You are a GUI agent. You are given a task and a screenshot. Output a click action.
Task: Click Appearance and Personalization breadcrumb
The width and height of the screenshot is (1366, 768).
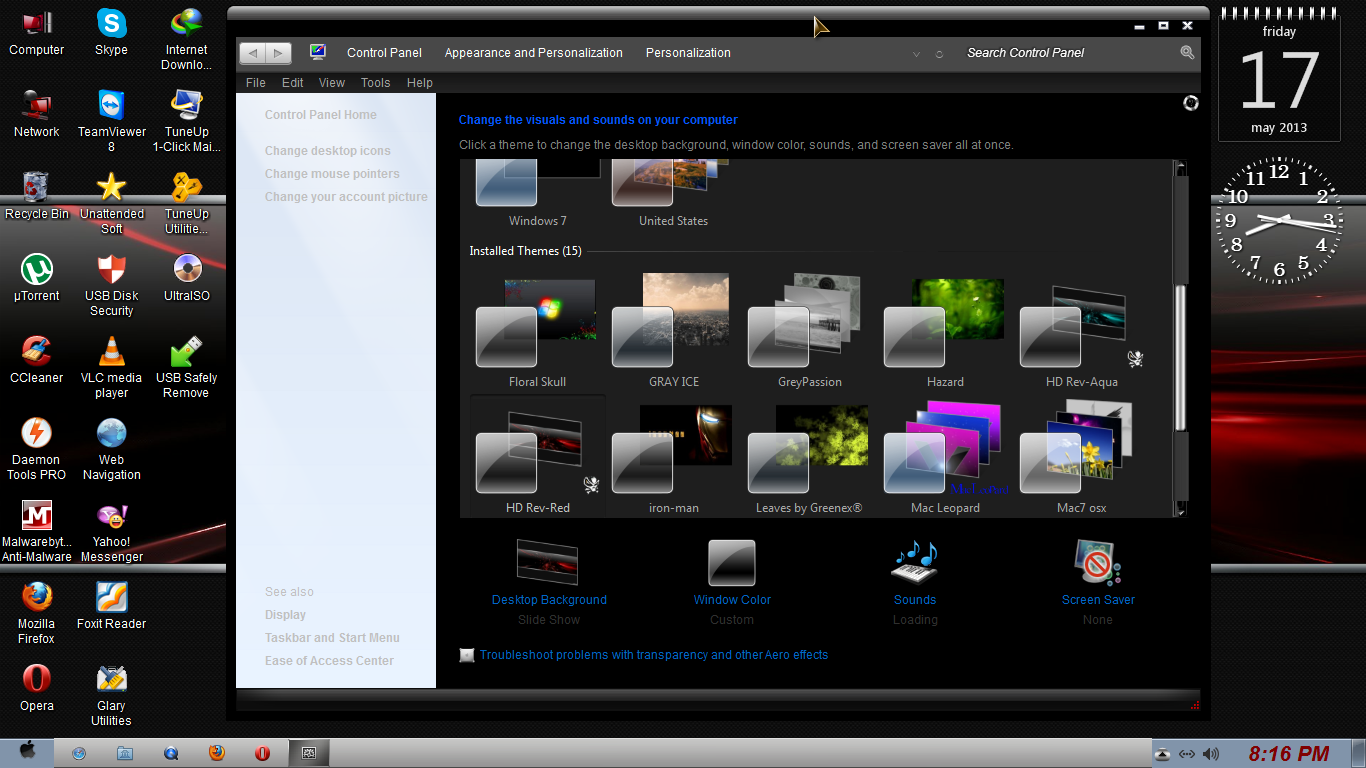pos(534,53)
